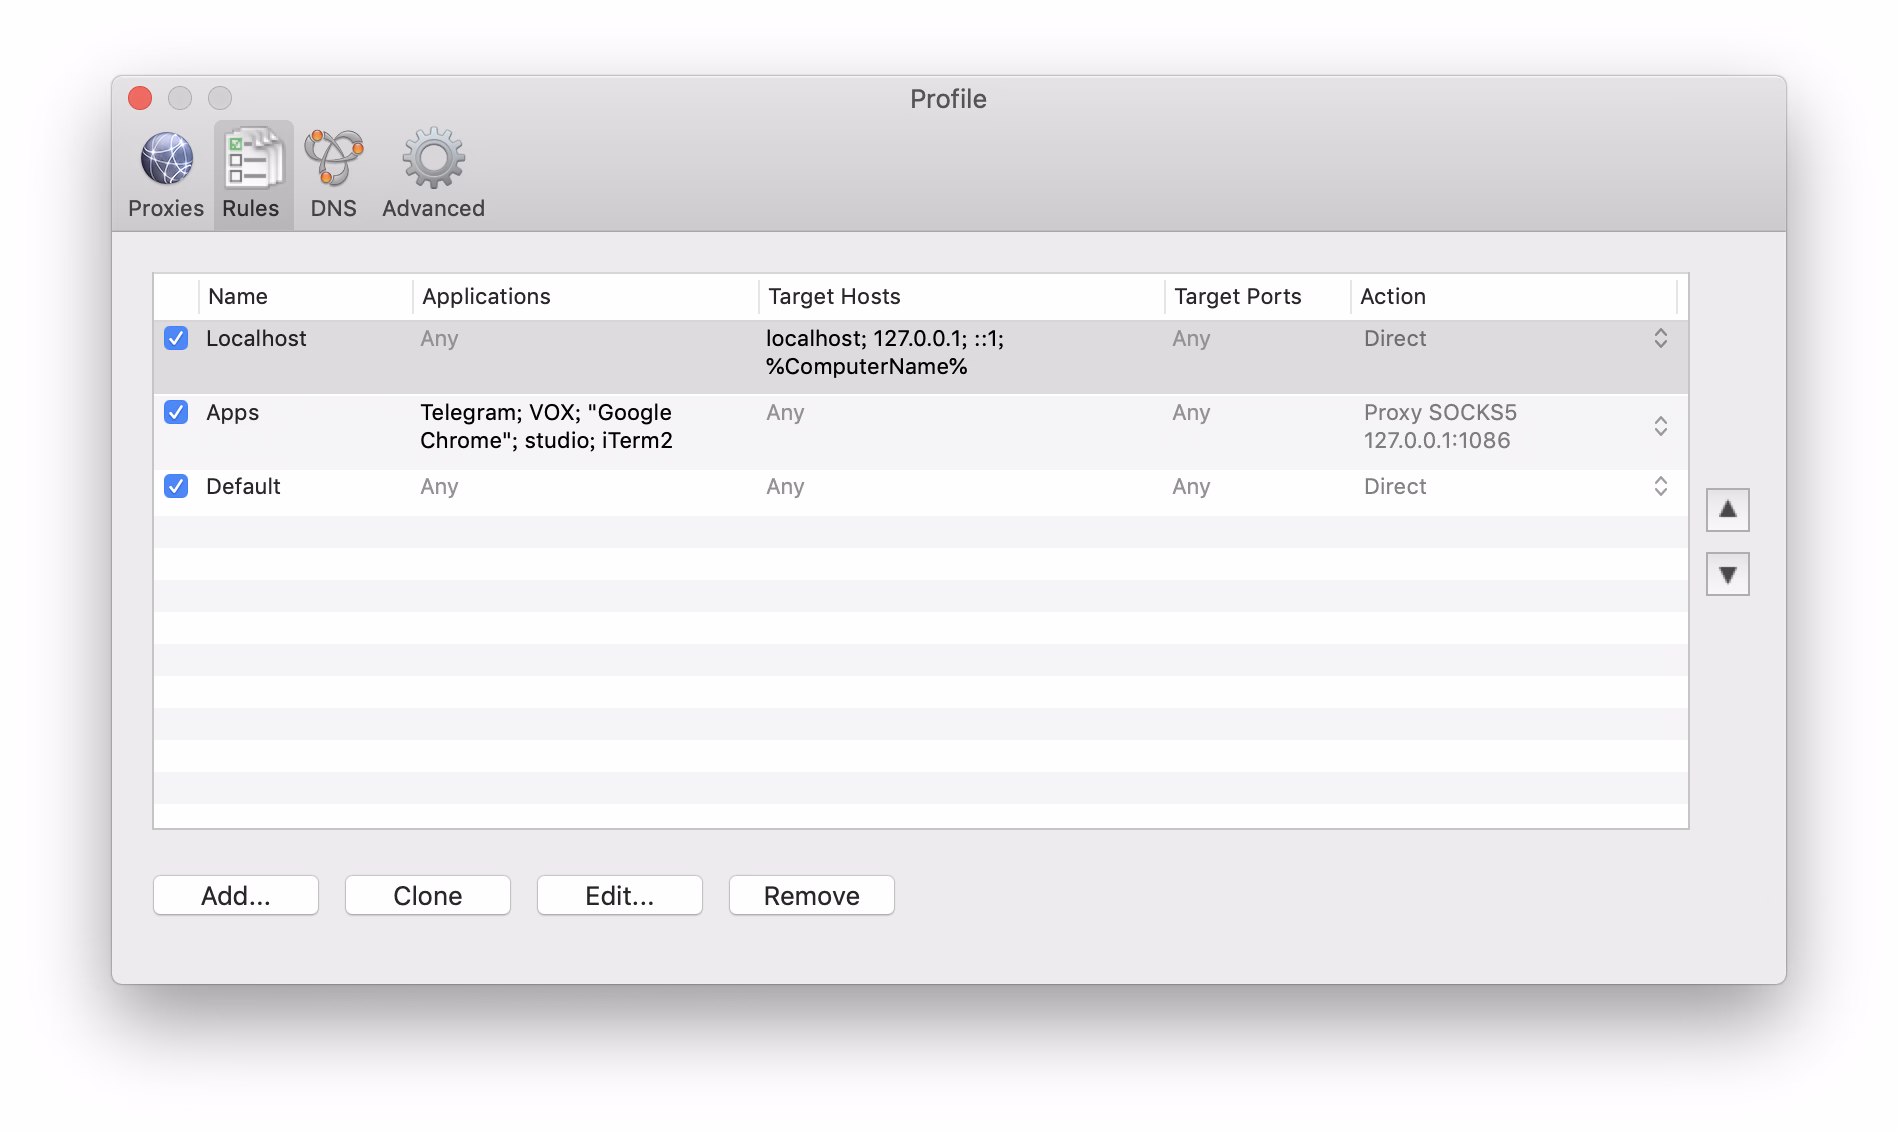Open the DNS network icon
This screenshot has width=1898, height=1132.
[x=333, y=160]
